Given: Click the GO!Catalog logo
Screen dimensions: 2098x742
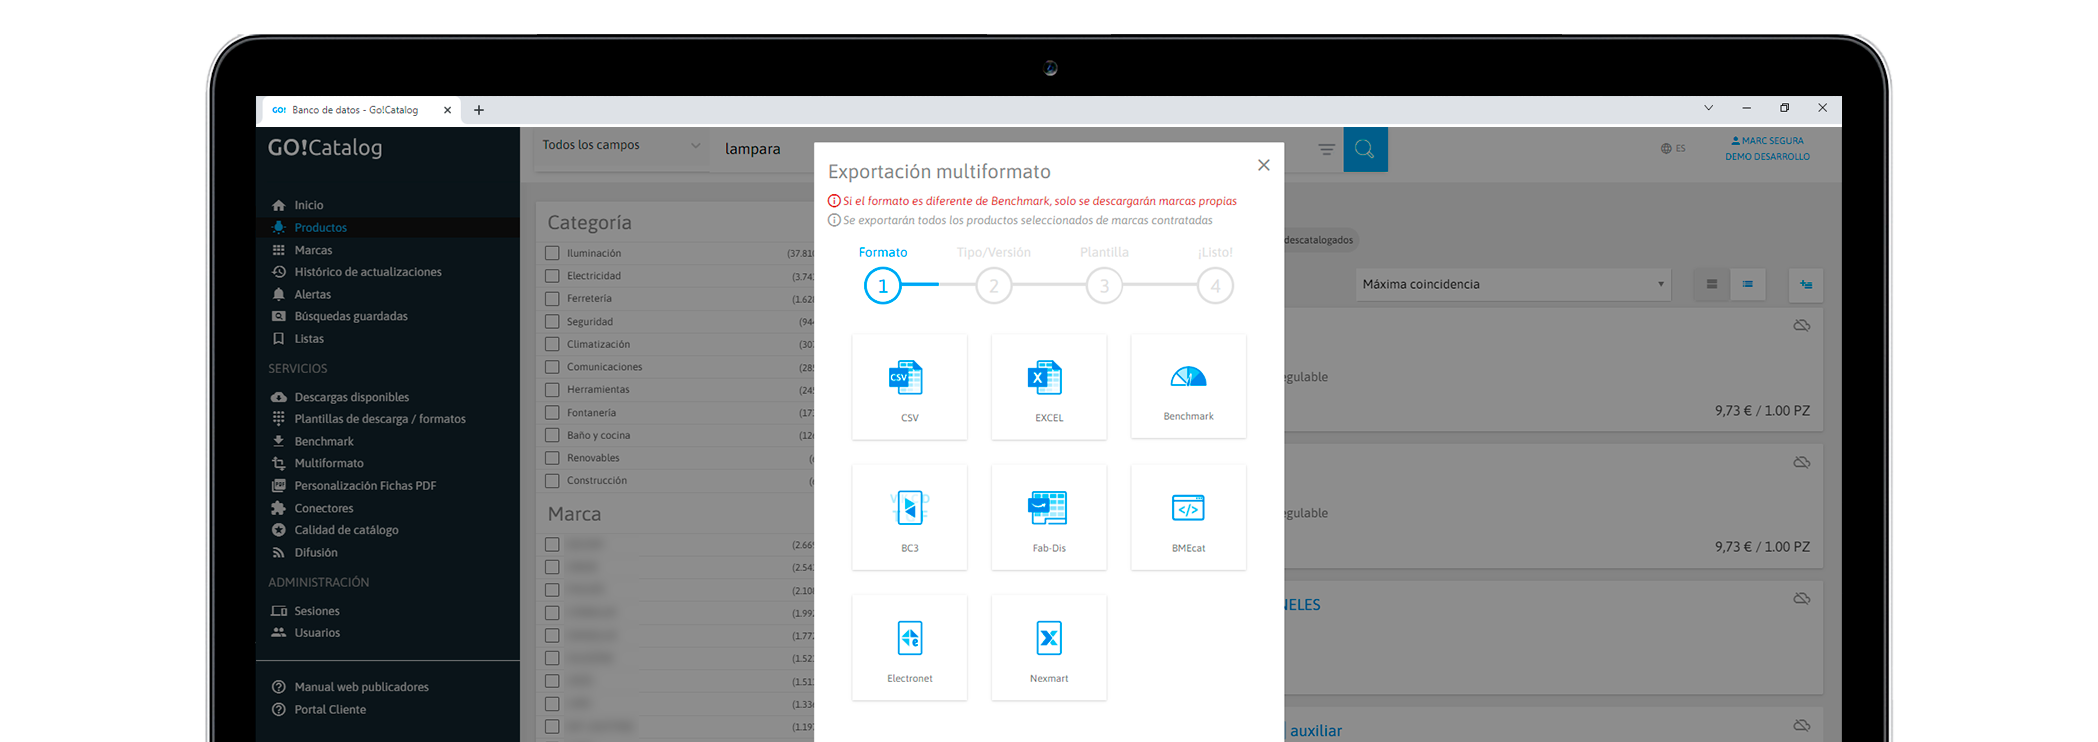Looking at the screenshot, I should pos(325,148).
